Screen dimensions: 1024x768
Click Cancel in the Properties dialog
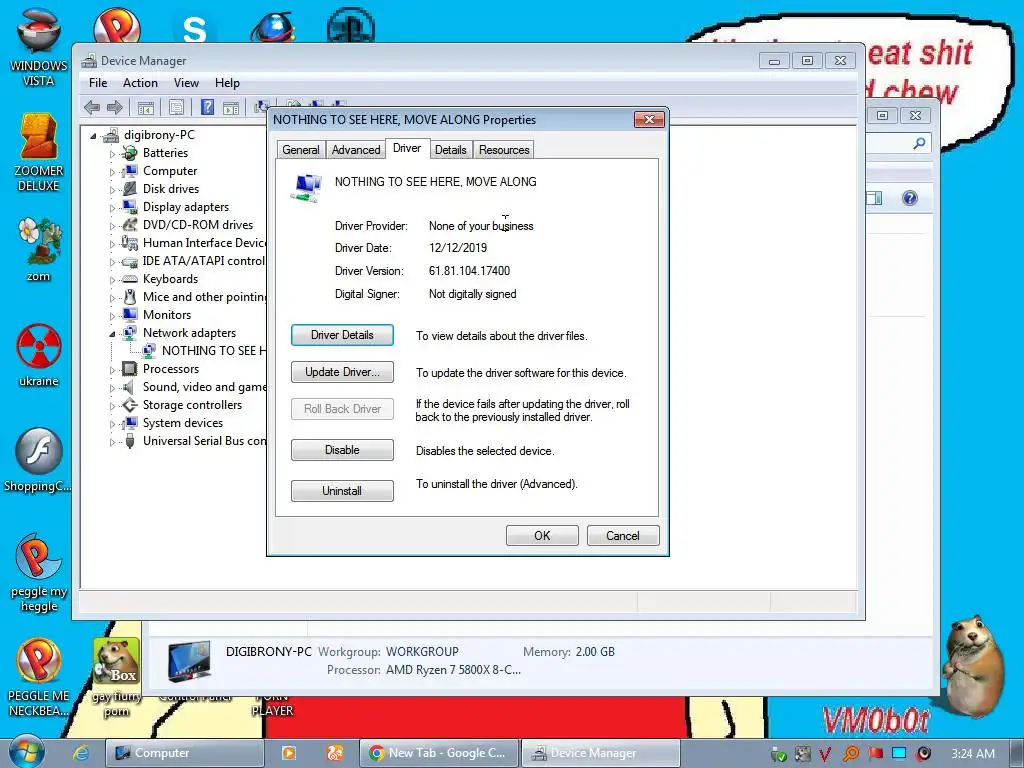coord(623,536)
